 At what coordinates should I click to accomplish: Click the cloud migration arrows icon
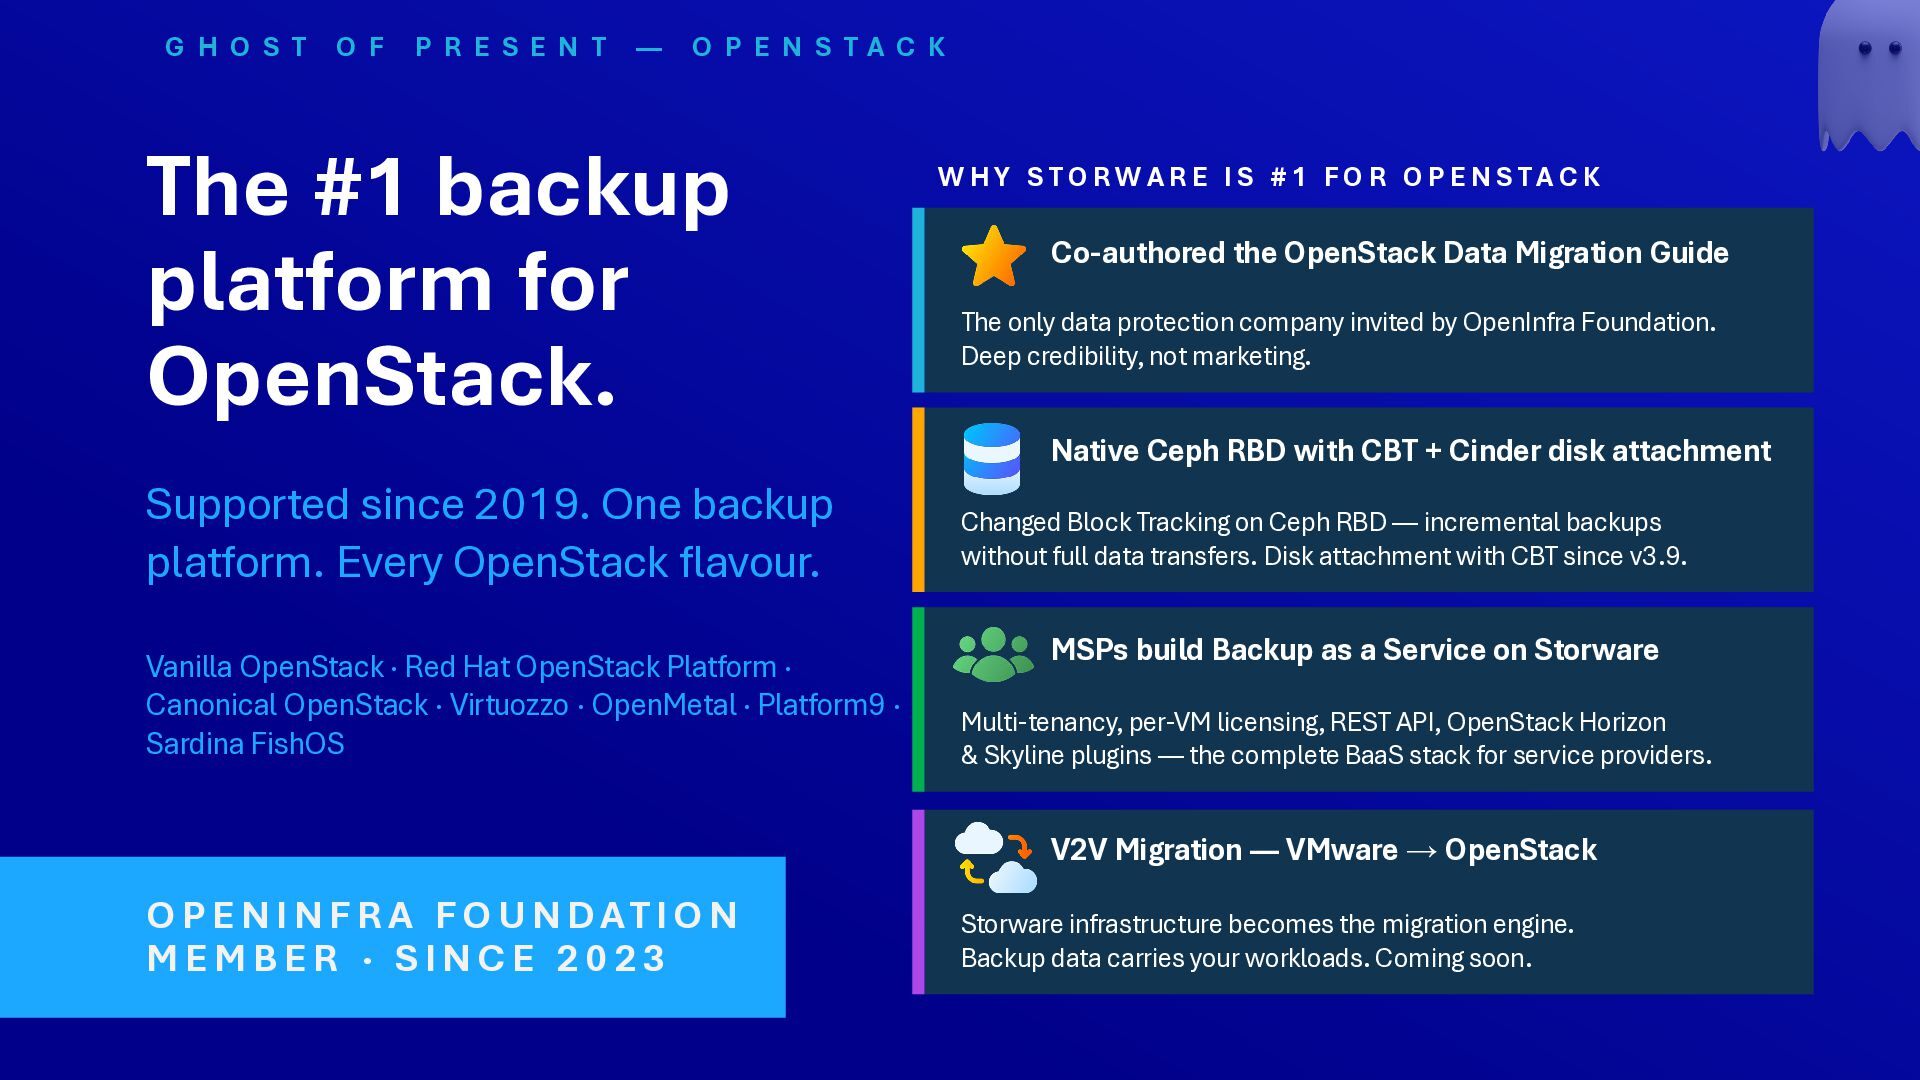click(x=994, y=857)
